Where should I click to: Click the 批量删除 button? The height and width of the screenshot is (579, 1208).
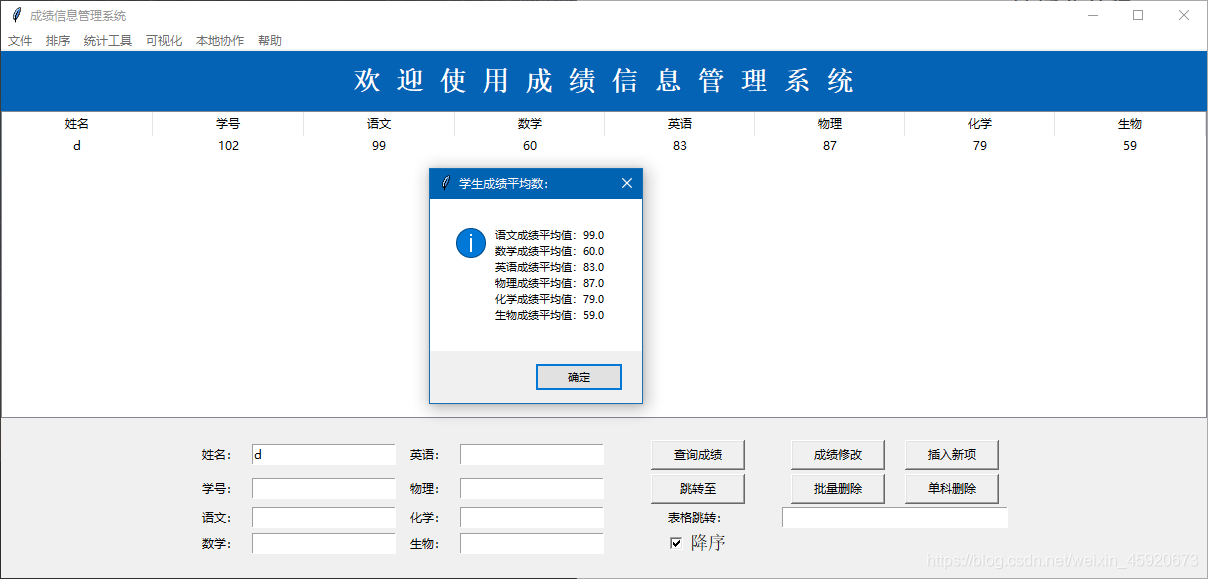[838, 489]
